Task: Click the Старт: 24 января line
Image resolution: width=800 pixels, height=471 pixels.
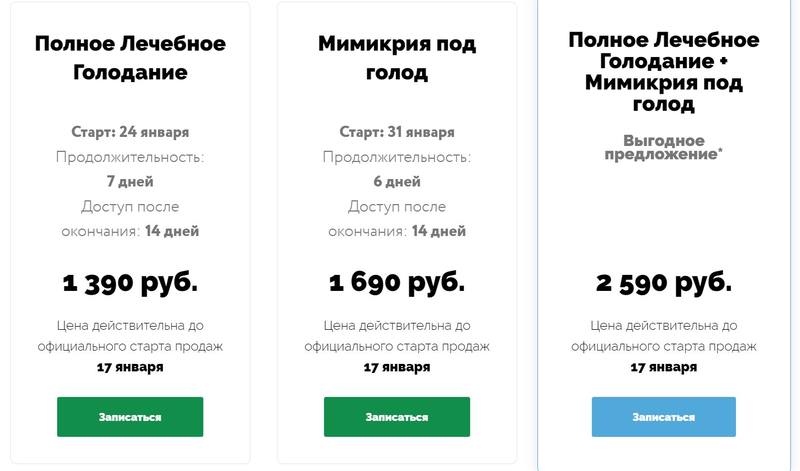Action: tap(130, 132)
